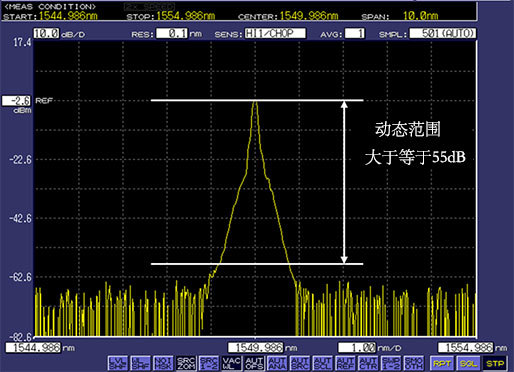Select the AUT SCL auto scale indicator
Viewport: 514px width, 372px height.
coord(322,363)
